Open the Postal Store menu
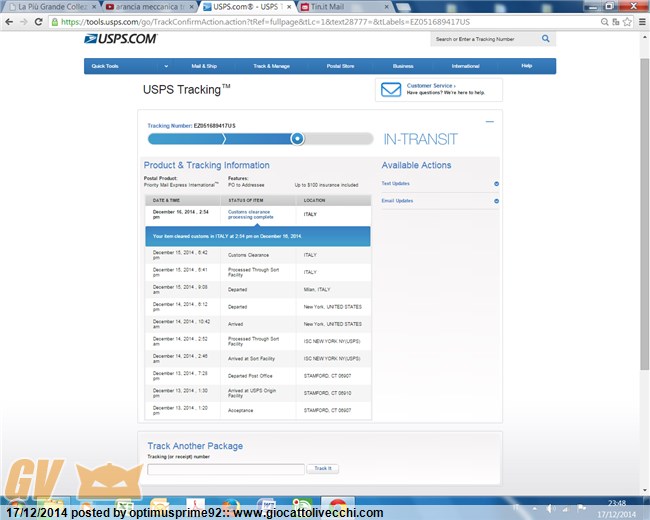The image size is (650, 520). click(340, 66)
